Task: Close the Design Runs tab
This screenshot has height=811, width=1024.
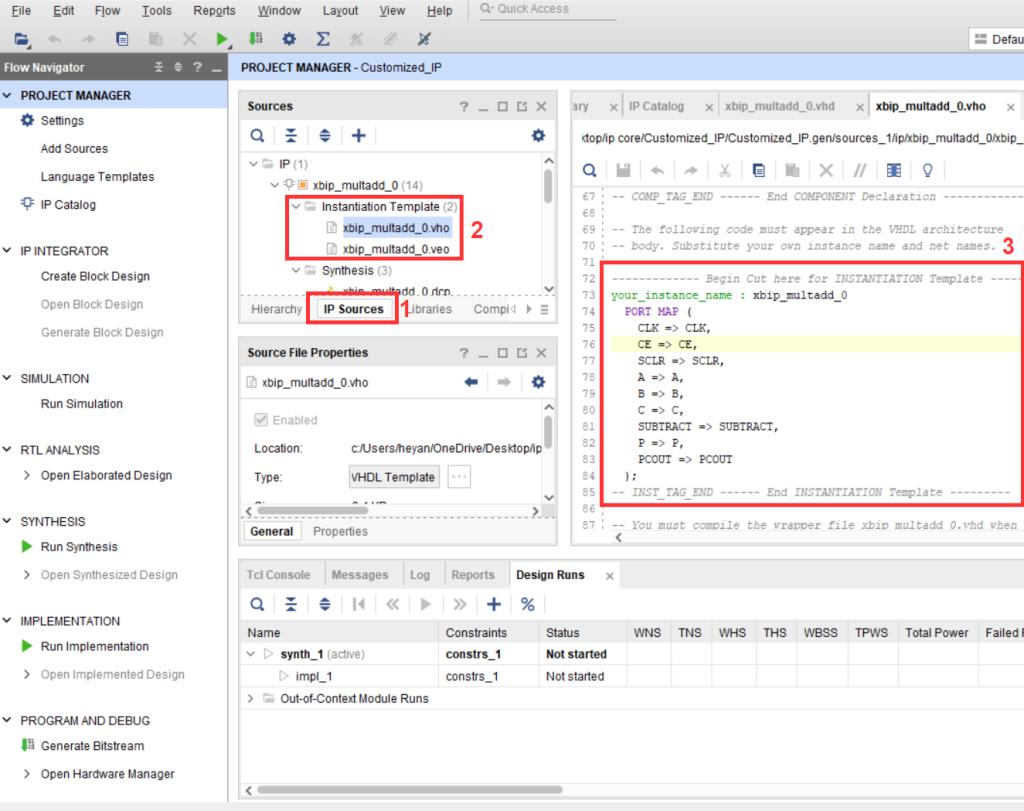Action: (x=609, y=576)
